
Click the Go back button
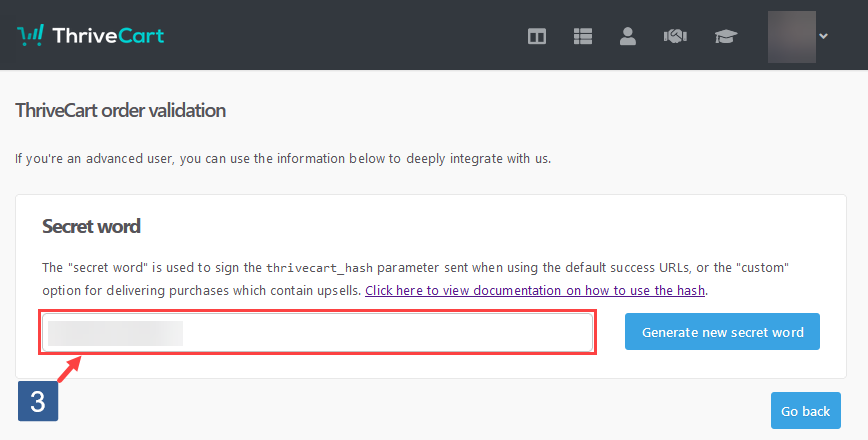(x=805, y=411)
